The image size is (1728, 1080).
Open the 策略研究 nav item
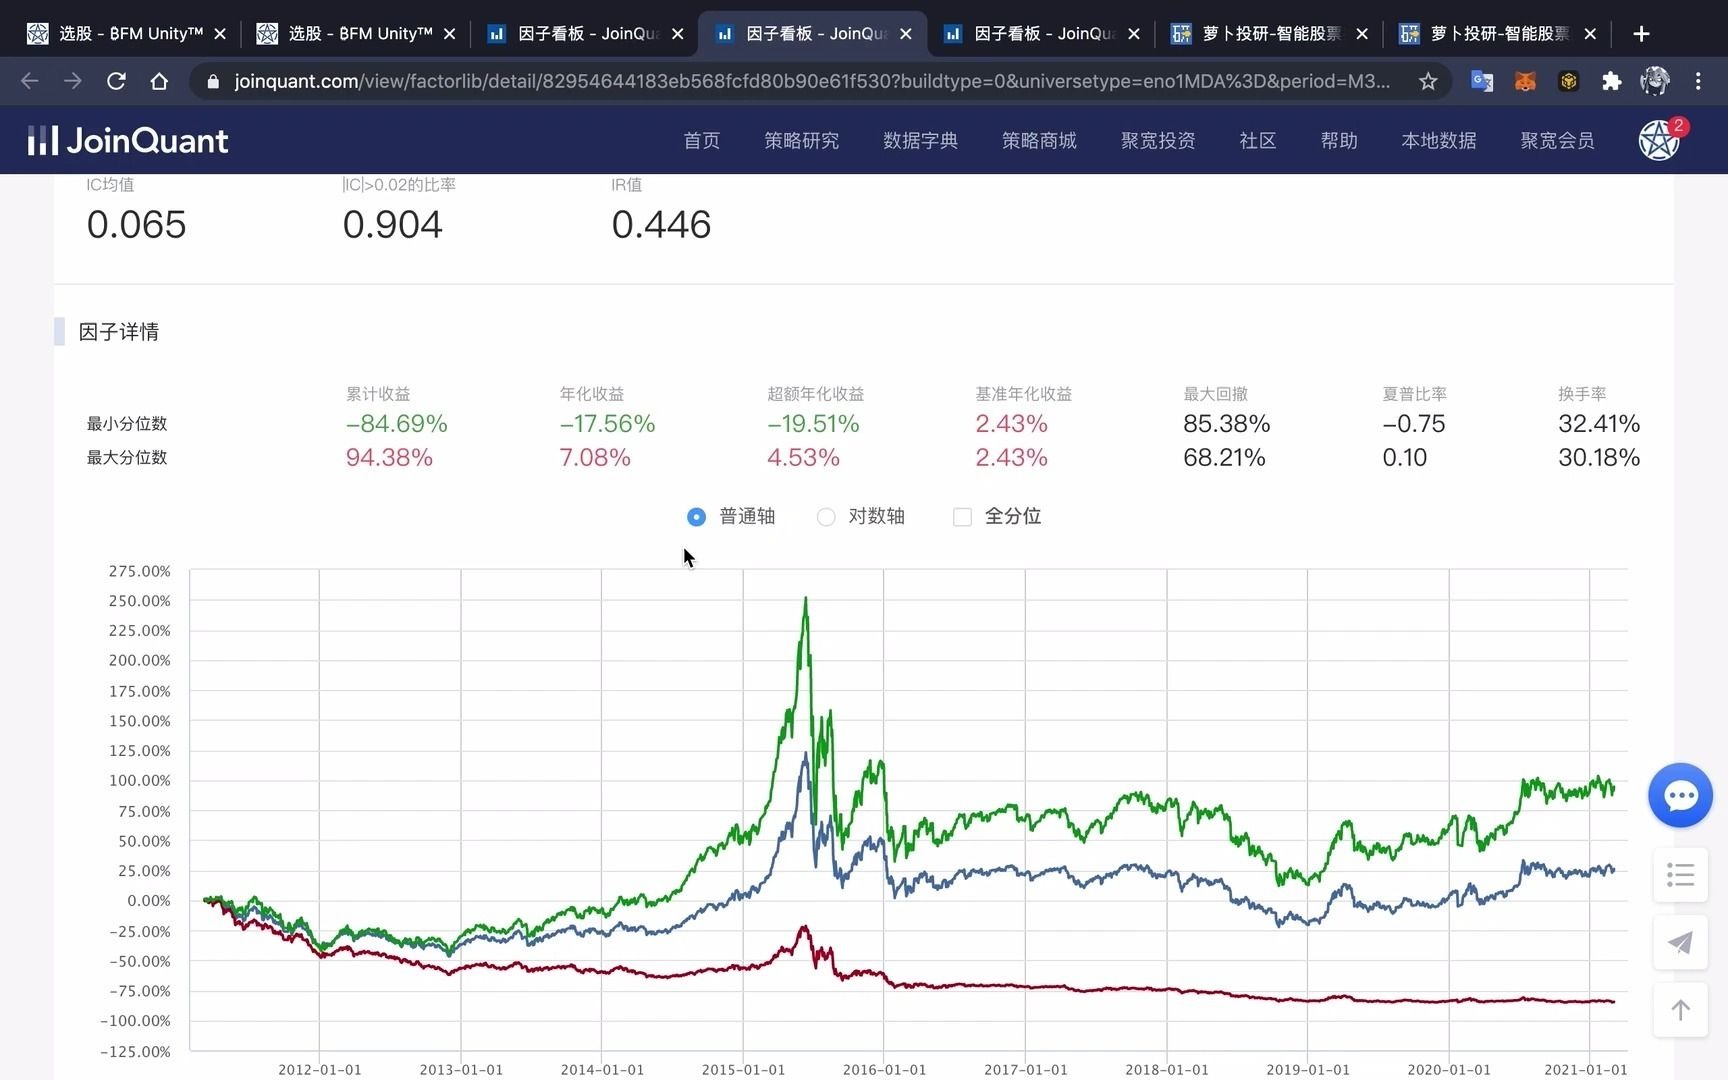click(801, 141)
